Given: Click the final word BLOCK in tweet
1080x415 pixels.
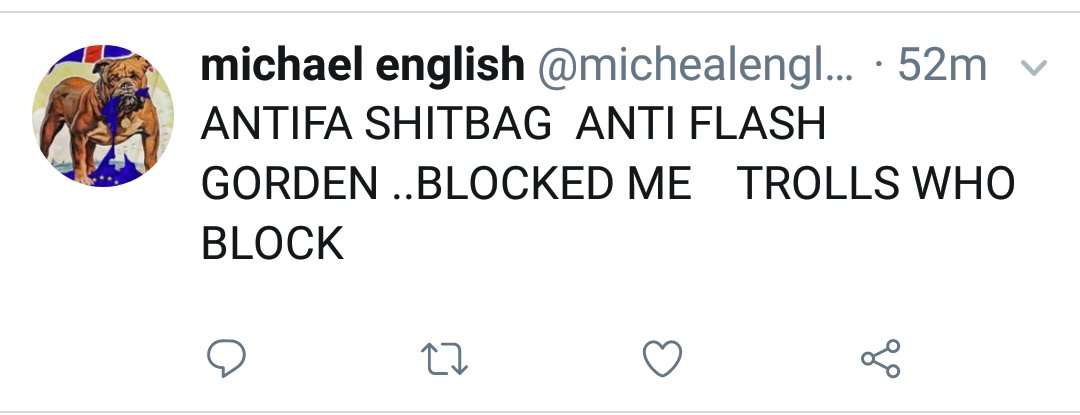Looking at the screenshot, I should [x=273, y=244].
